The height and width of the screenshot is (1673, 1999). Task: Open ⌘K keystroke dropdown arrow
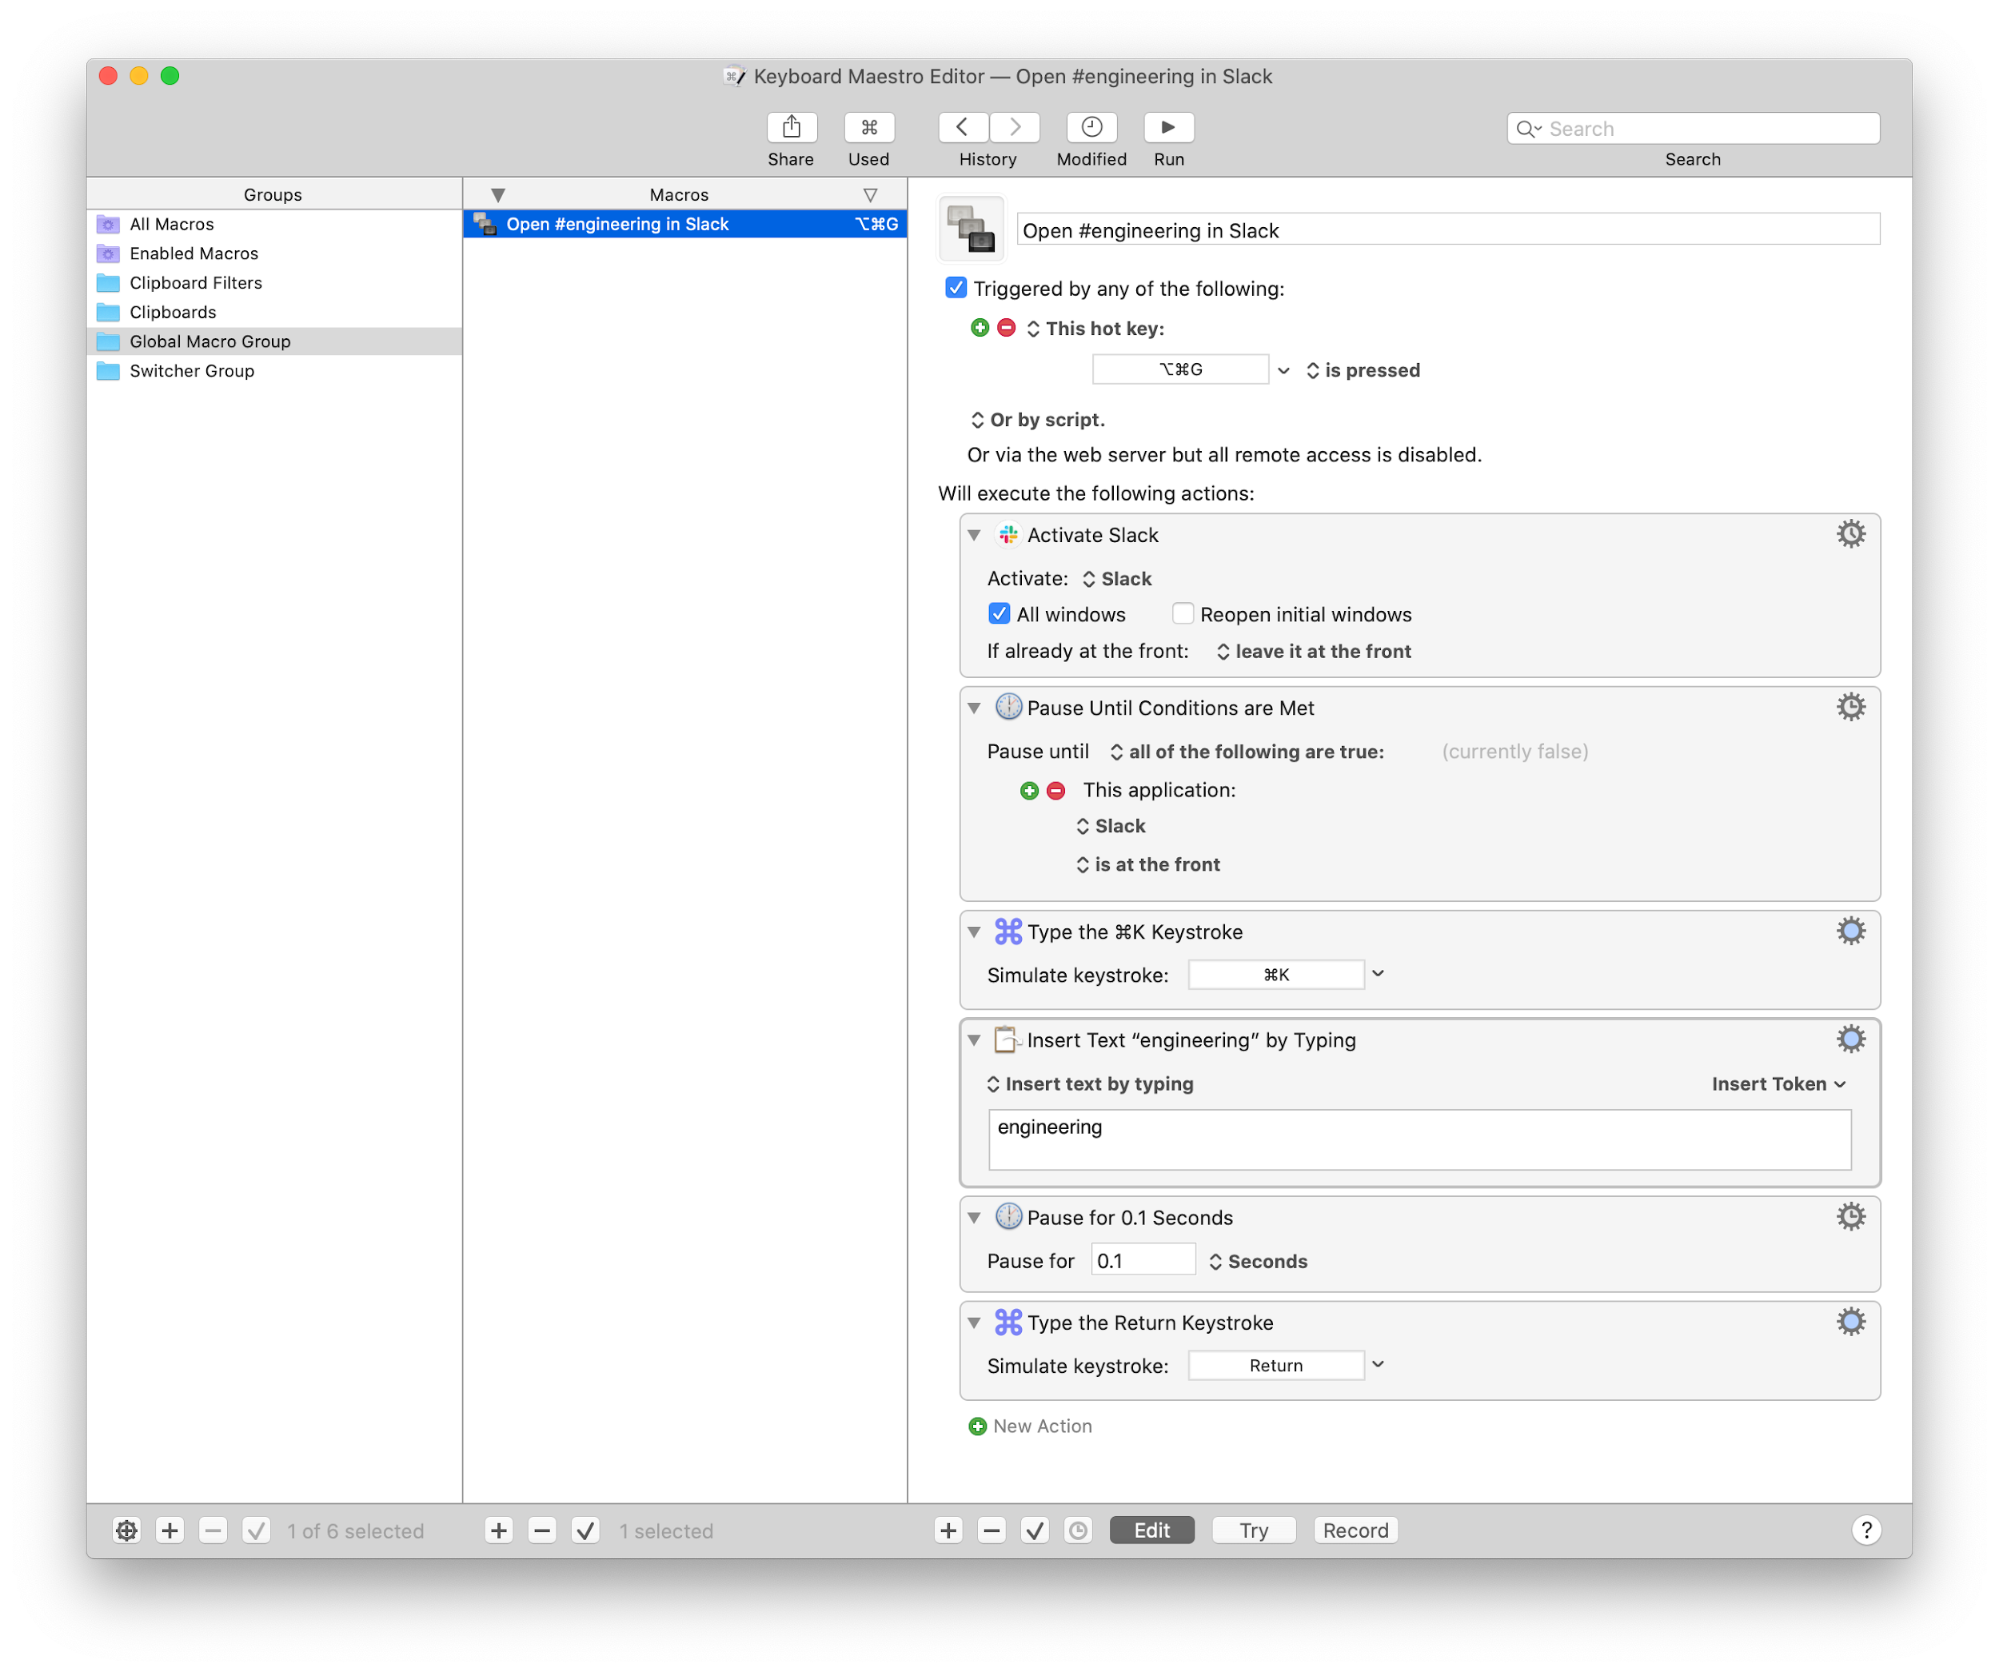tap(1378, 974)
